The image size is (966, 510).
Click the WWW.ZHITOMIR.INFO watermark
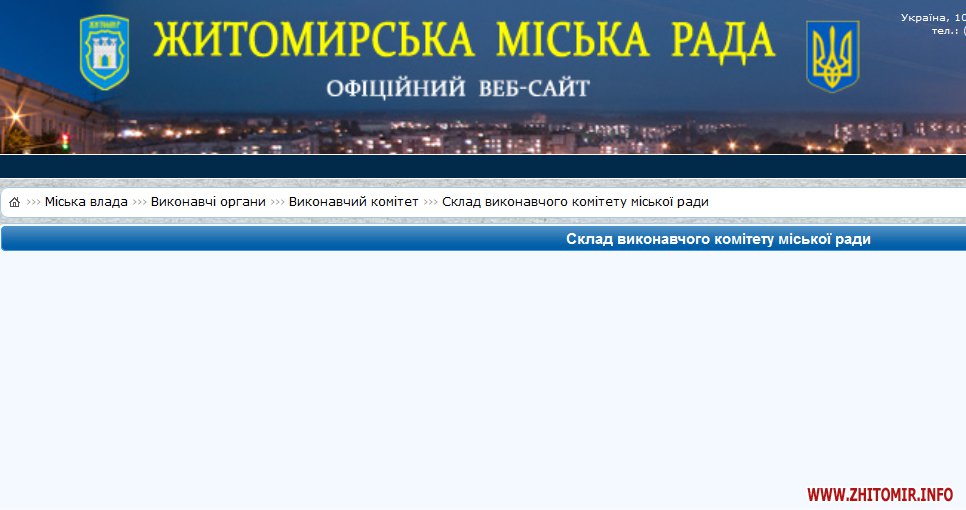tap(879, 494)
